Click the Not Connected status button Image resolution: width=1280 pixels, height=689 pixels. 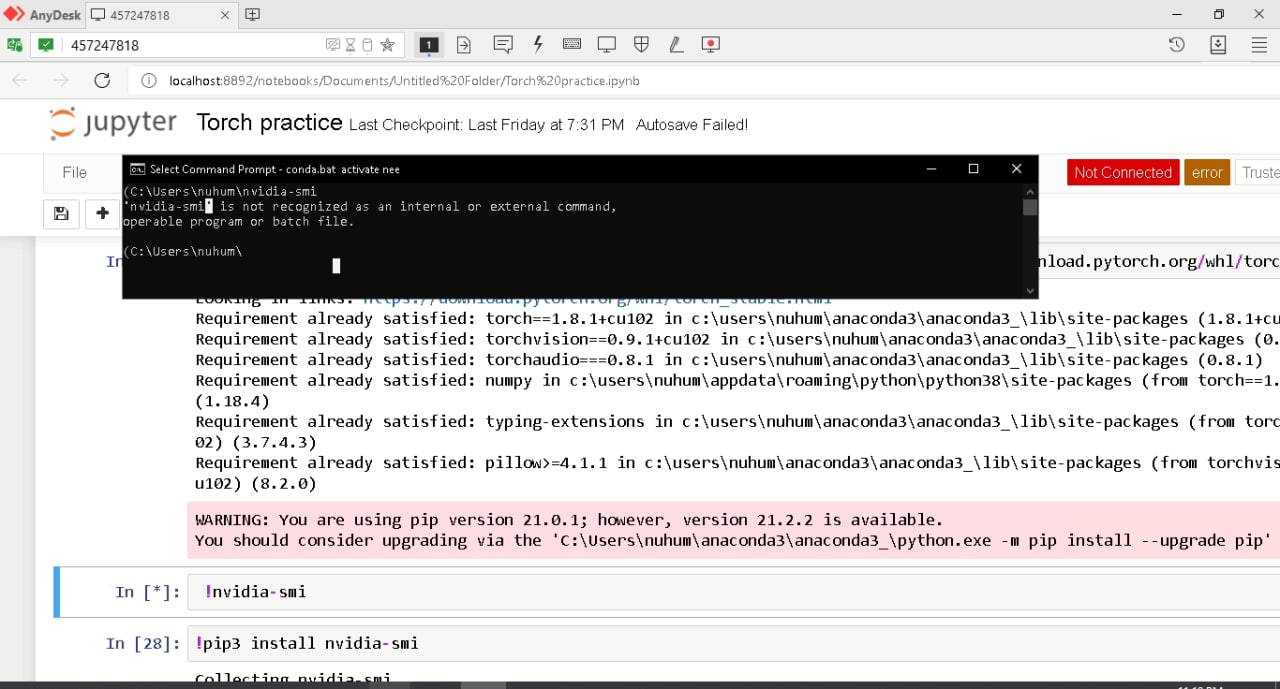click(x=1123, y=172)
